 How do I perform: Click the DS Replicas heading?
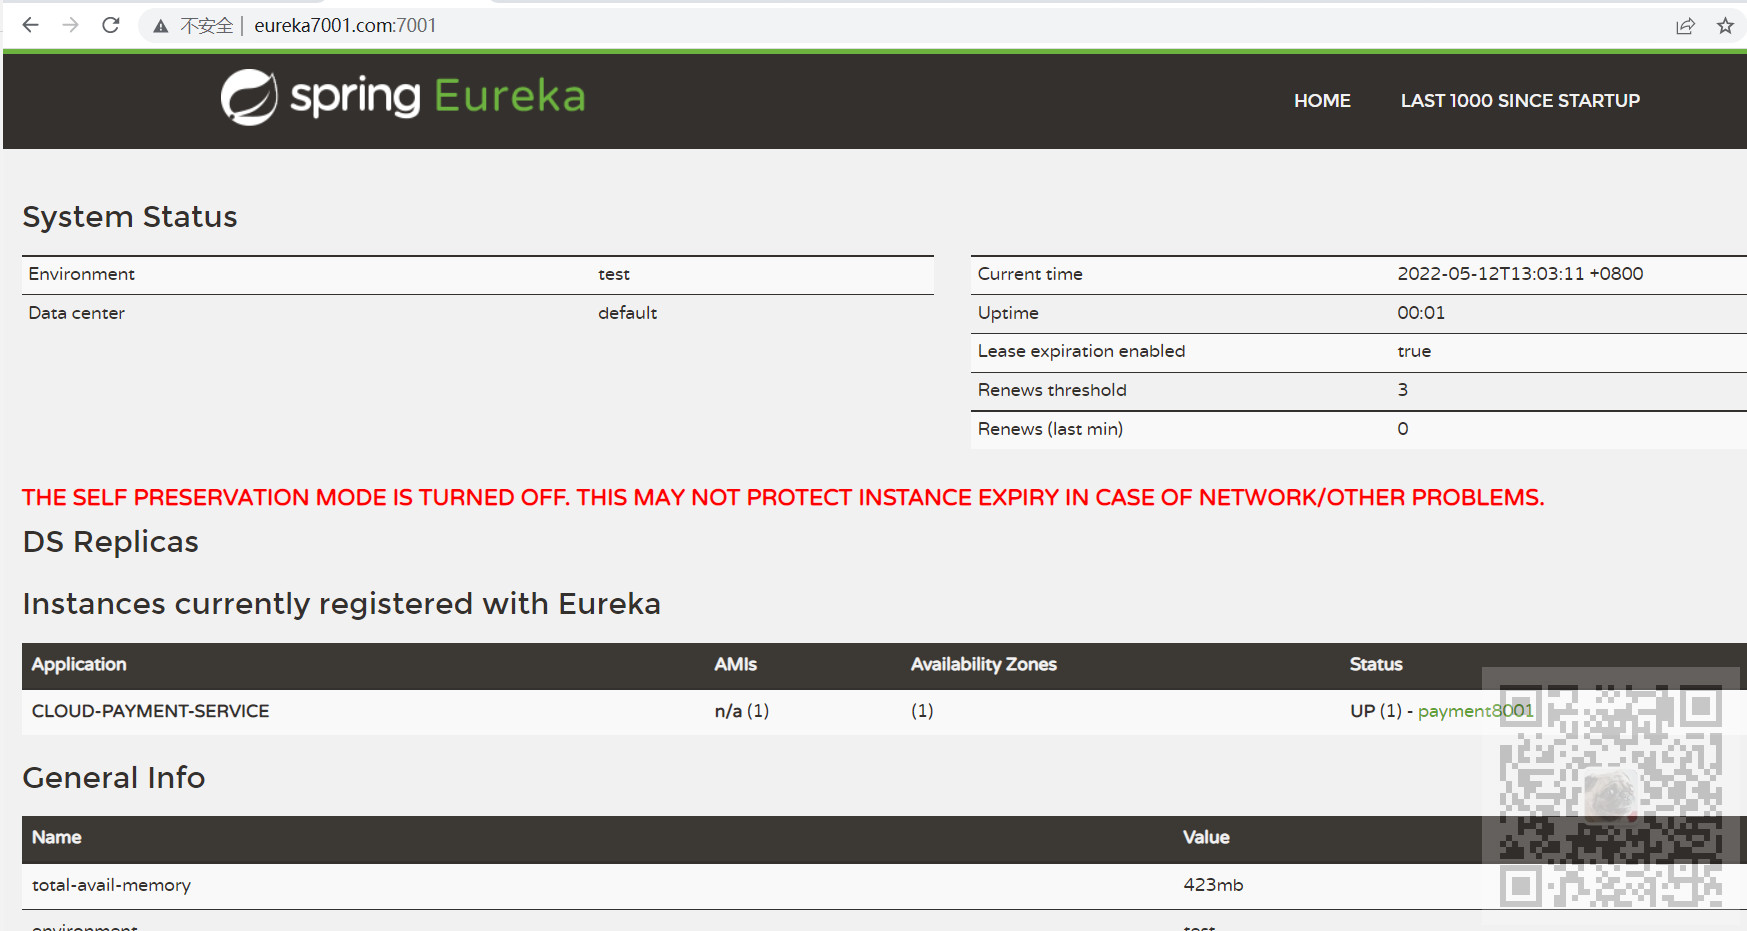(111, 542)
